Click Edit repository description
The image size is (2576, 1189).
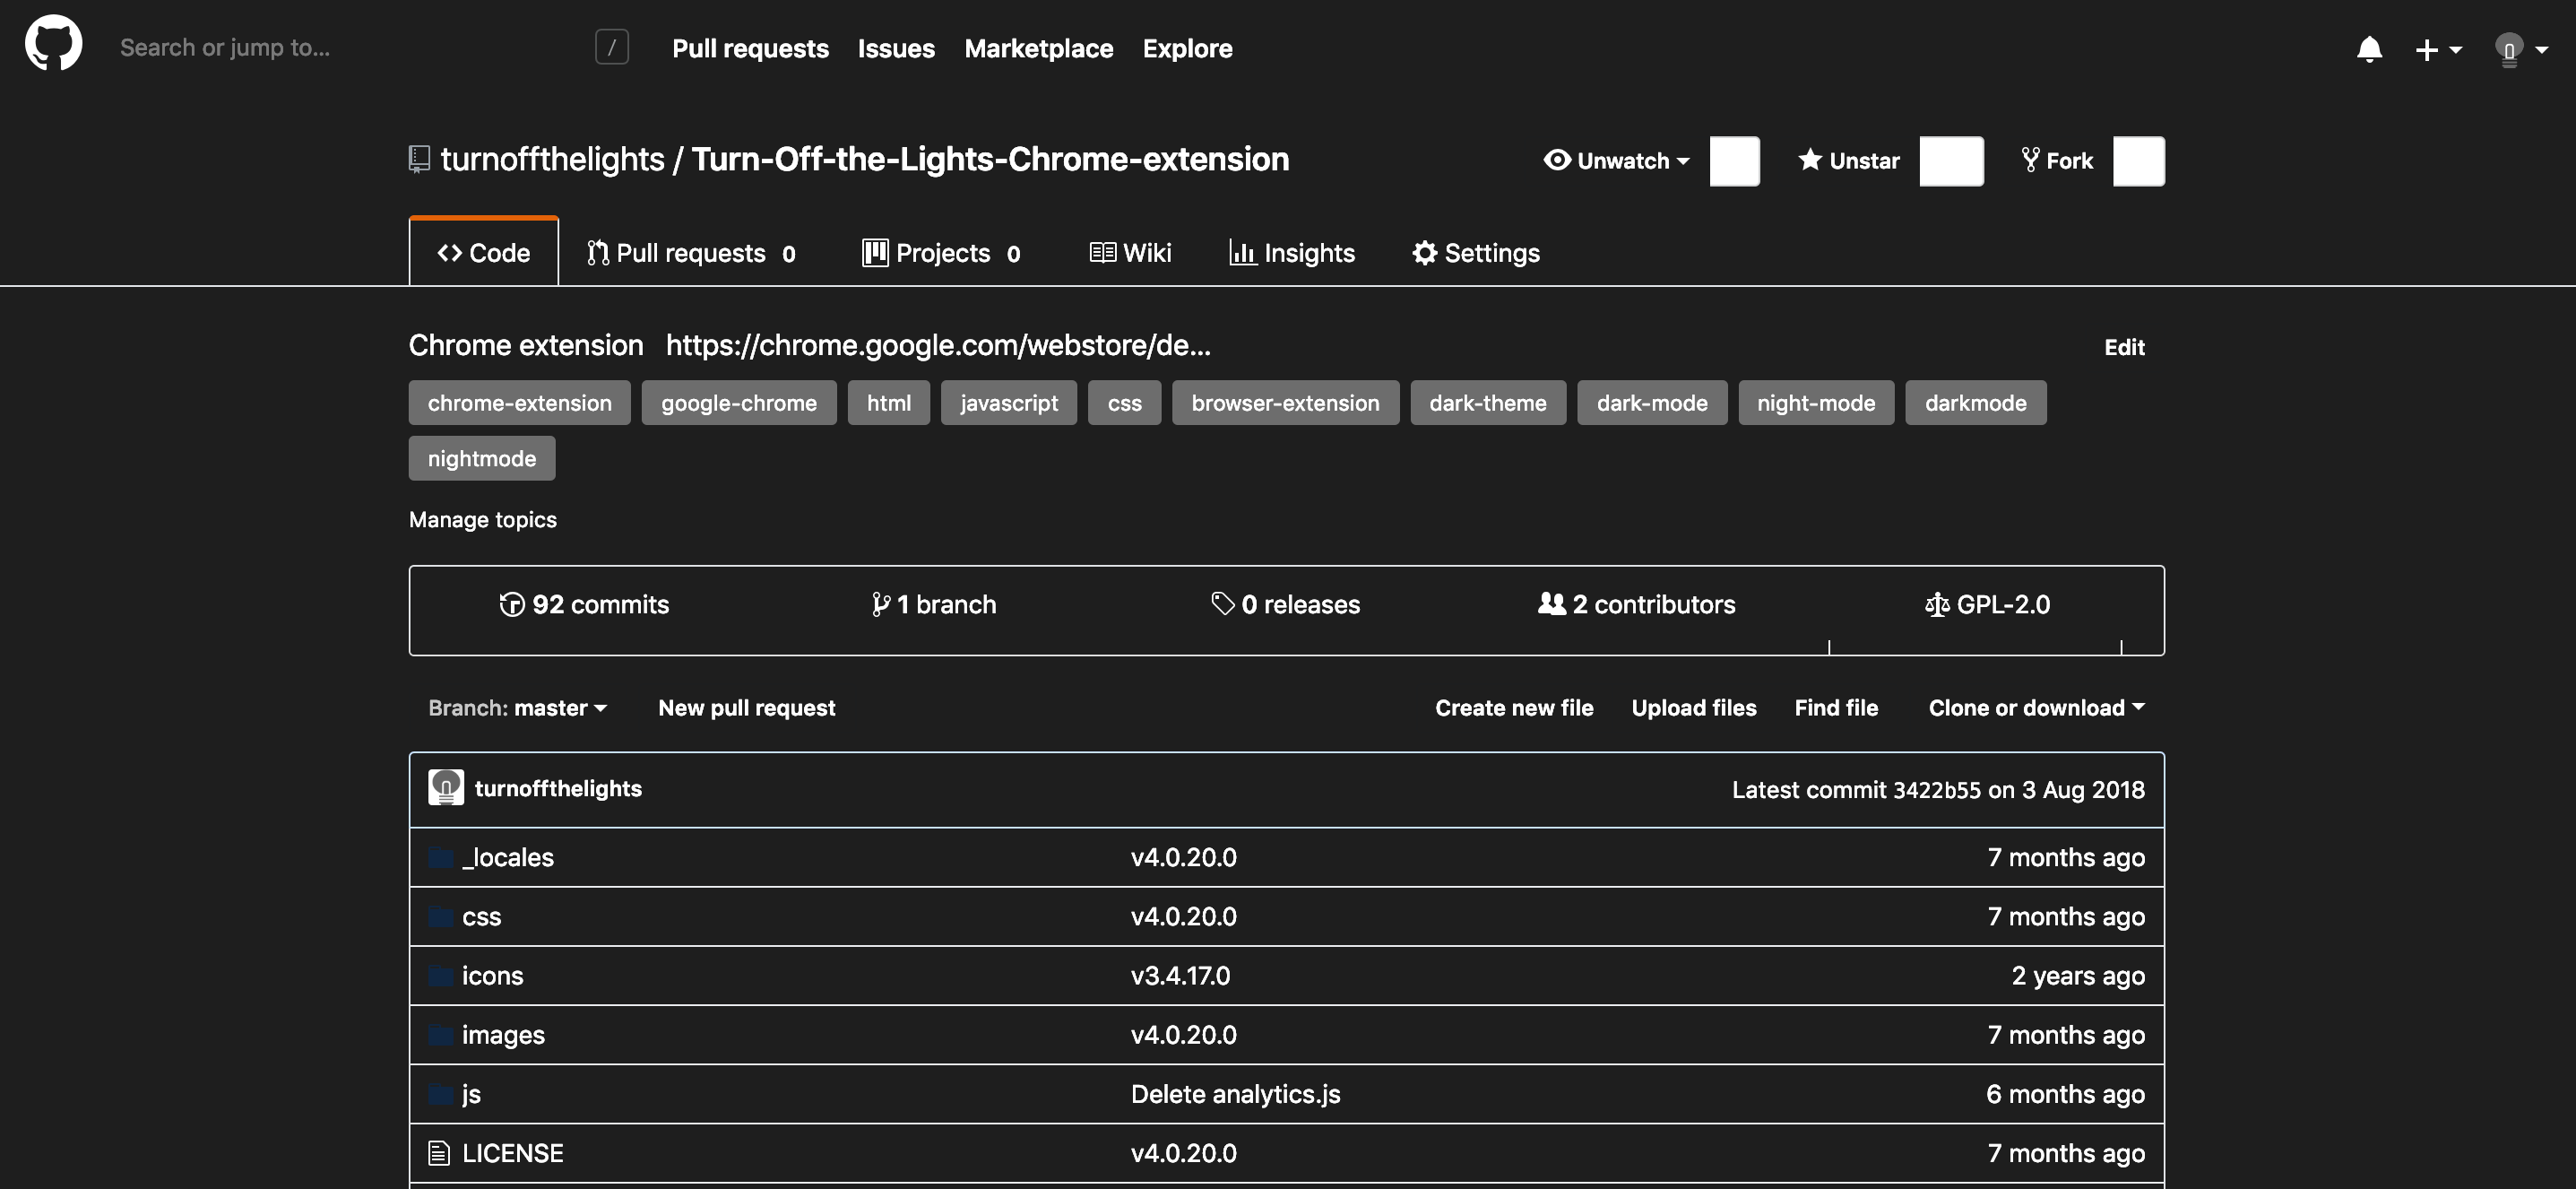[2124, 347]
